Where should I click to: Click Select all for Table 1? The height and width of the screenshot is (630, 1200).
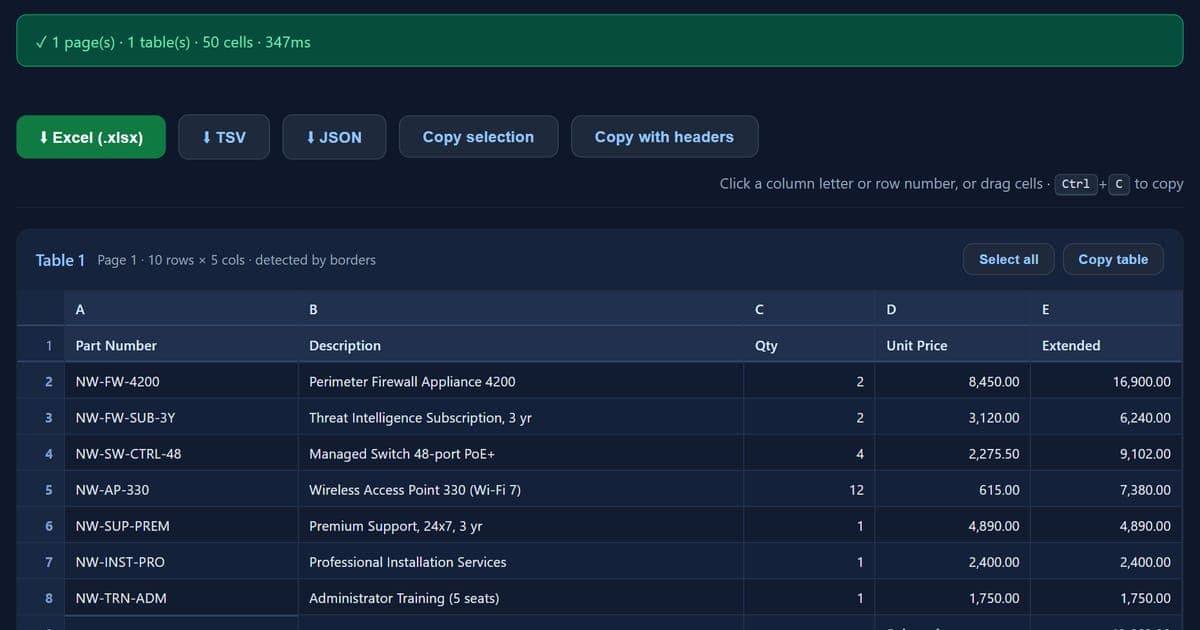coord(1008,259)
